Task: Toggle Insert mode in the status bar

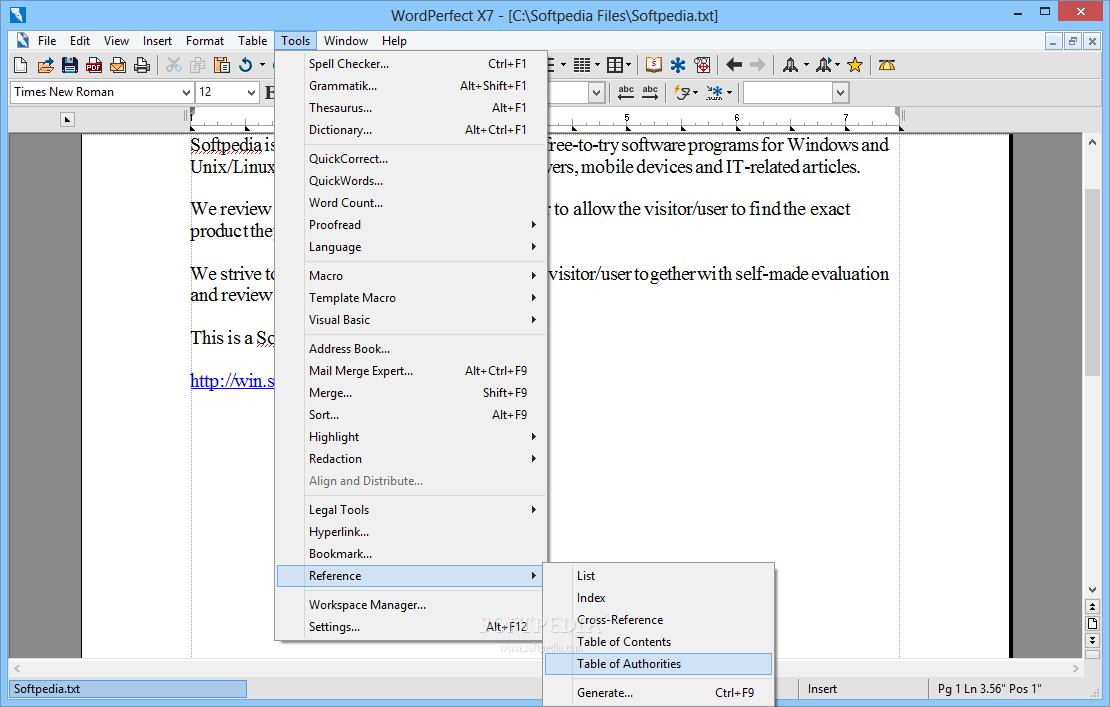Action: click(x=822, y=689)
